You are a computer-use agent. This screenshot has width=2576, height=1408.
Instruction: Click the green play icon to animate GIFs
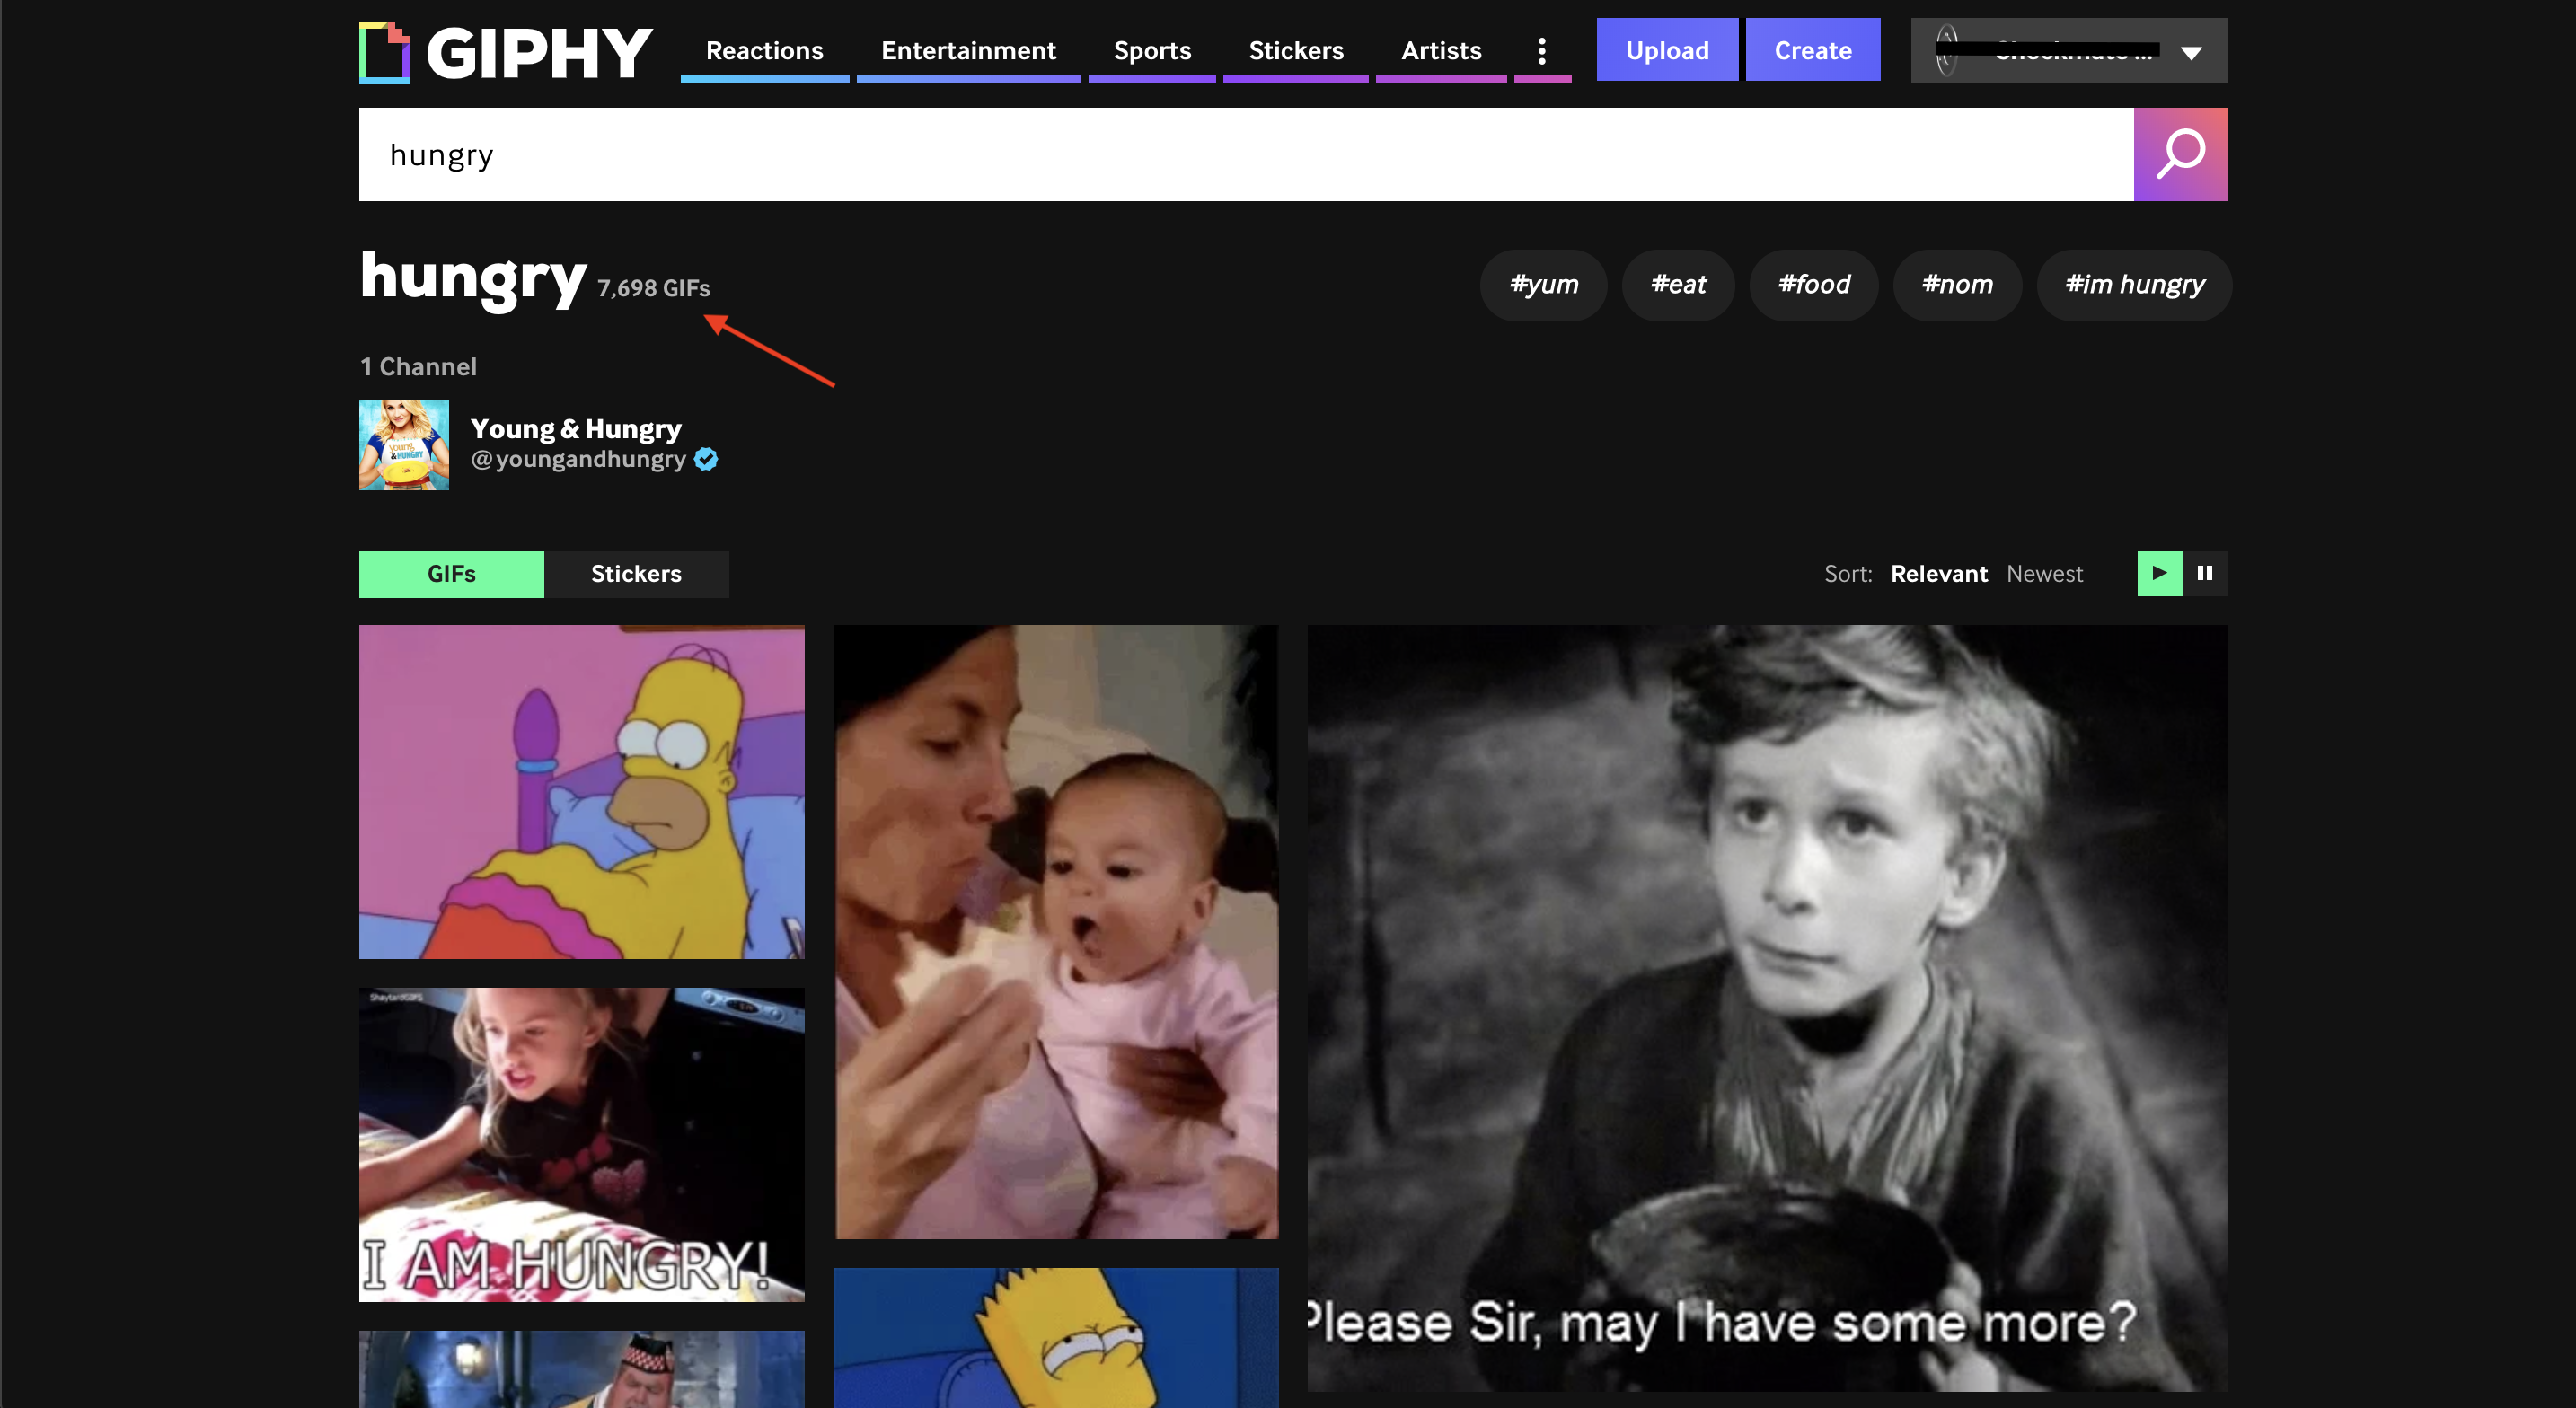coord(2159,573)
